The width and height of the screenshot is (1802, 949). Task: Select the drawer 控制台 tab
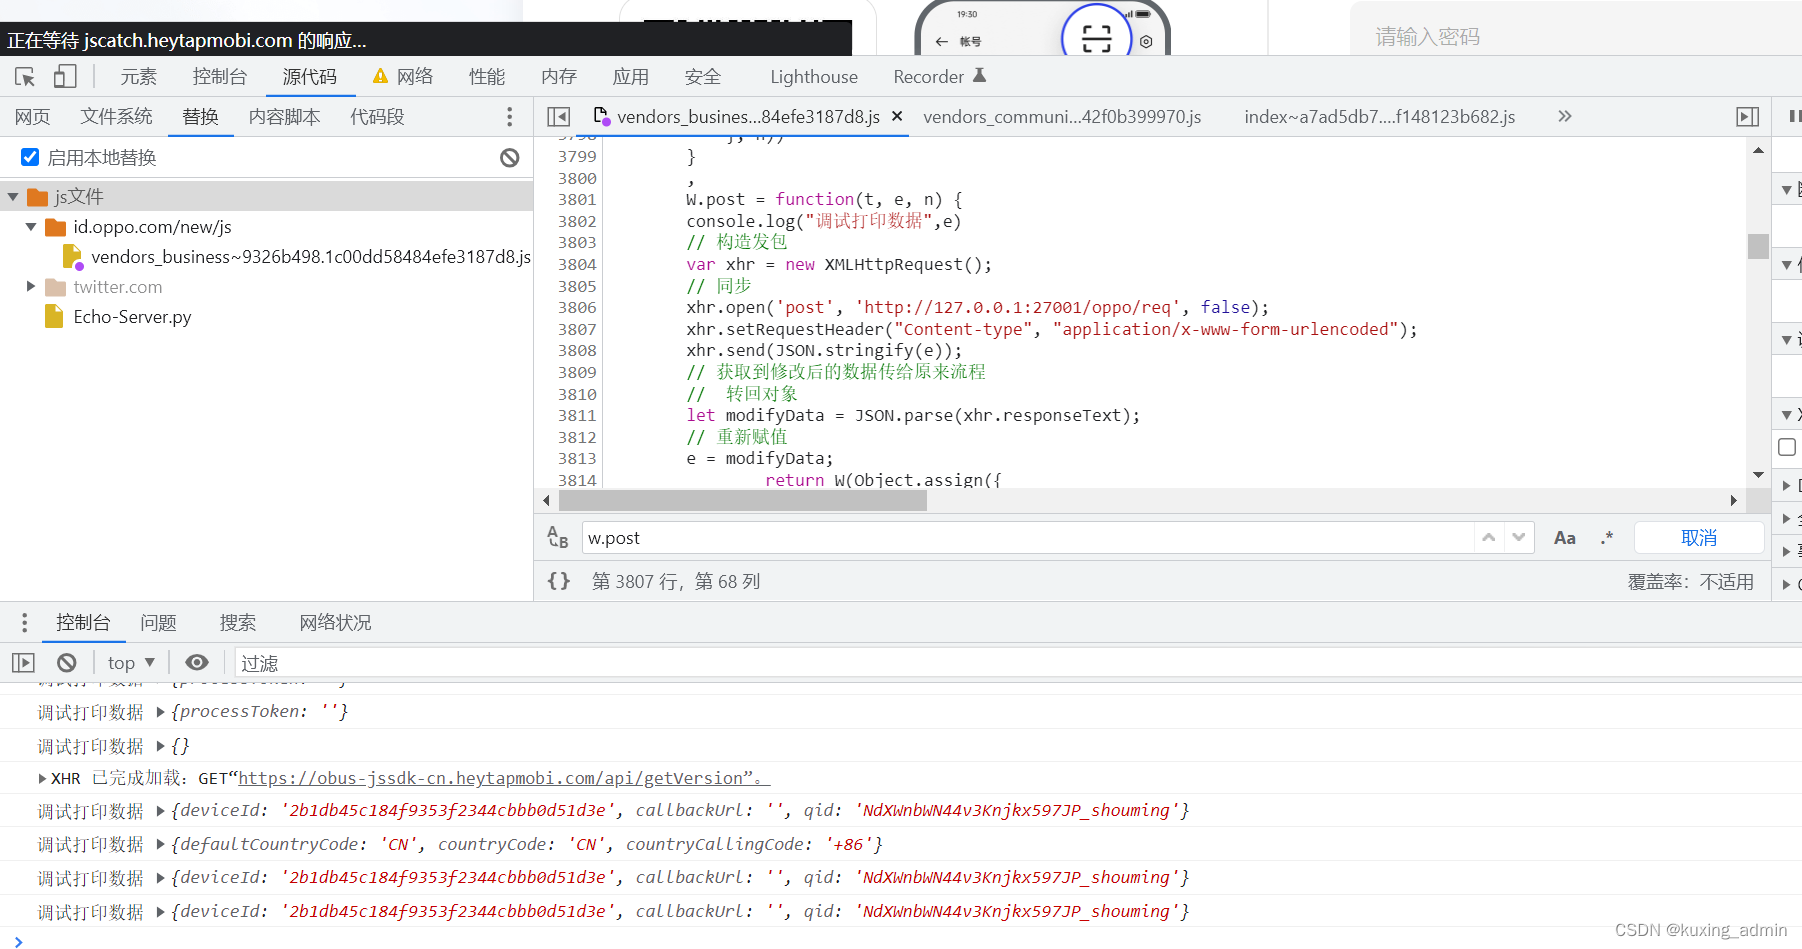tap(83, 623)
